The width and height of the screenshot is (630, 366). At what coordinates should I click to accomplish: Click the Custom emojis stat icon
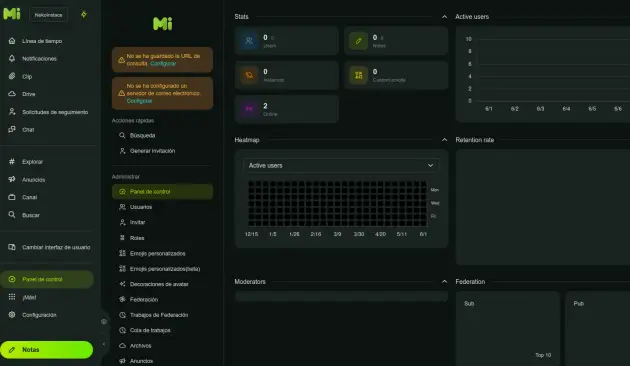point(358,75)
